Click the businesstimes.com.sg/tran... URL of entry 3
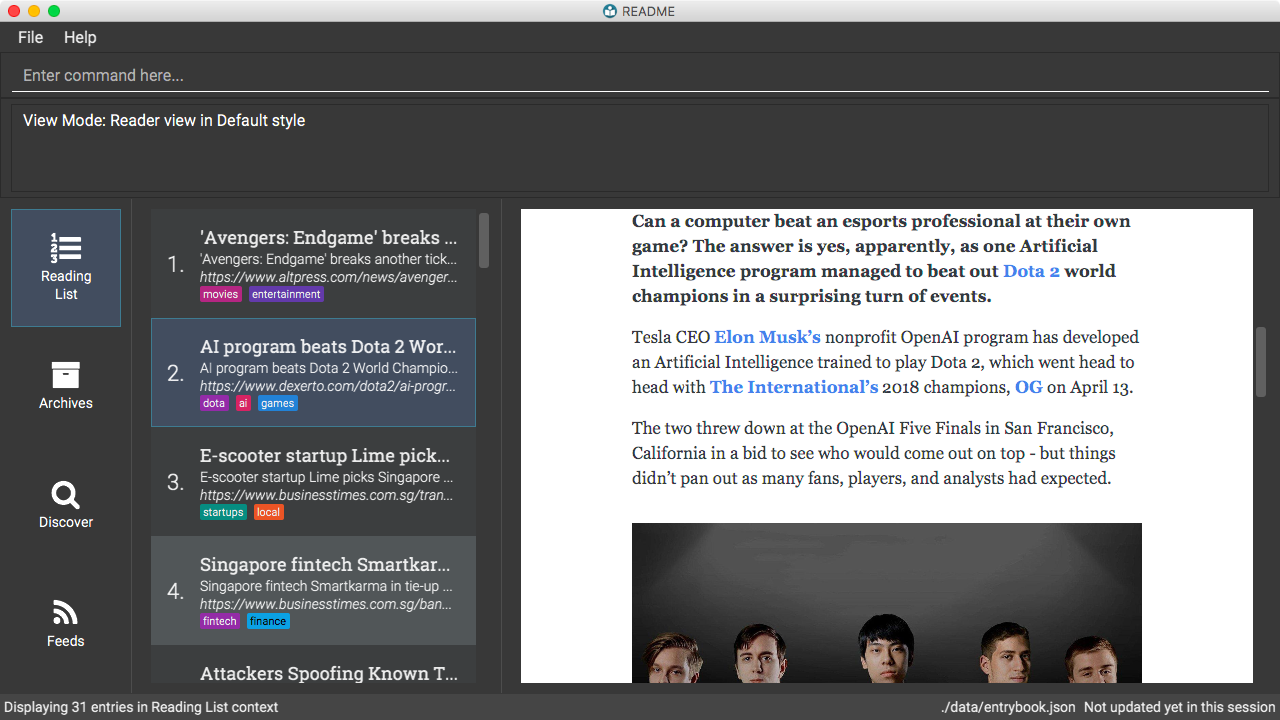This screenshot has width=1280, height=720. coord(326,495)
